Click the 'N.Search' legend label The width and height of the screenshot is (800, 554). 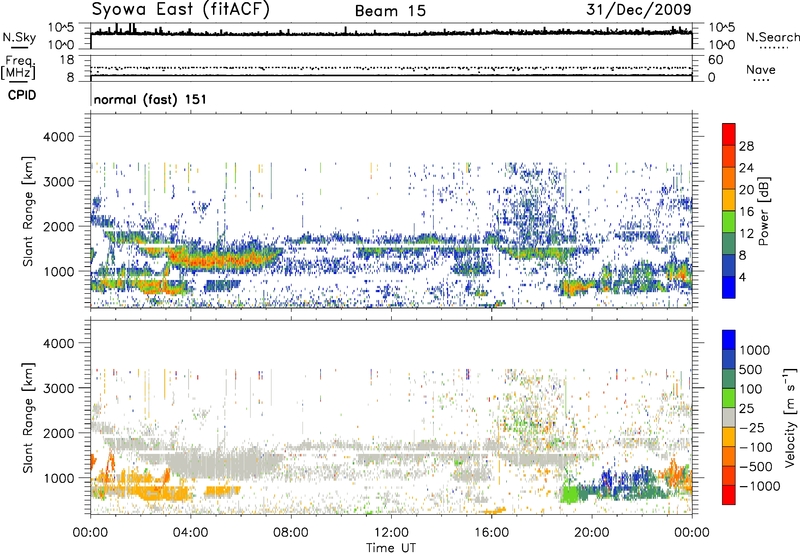pyautogui.click(x=772, y=37)
